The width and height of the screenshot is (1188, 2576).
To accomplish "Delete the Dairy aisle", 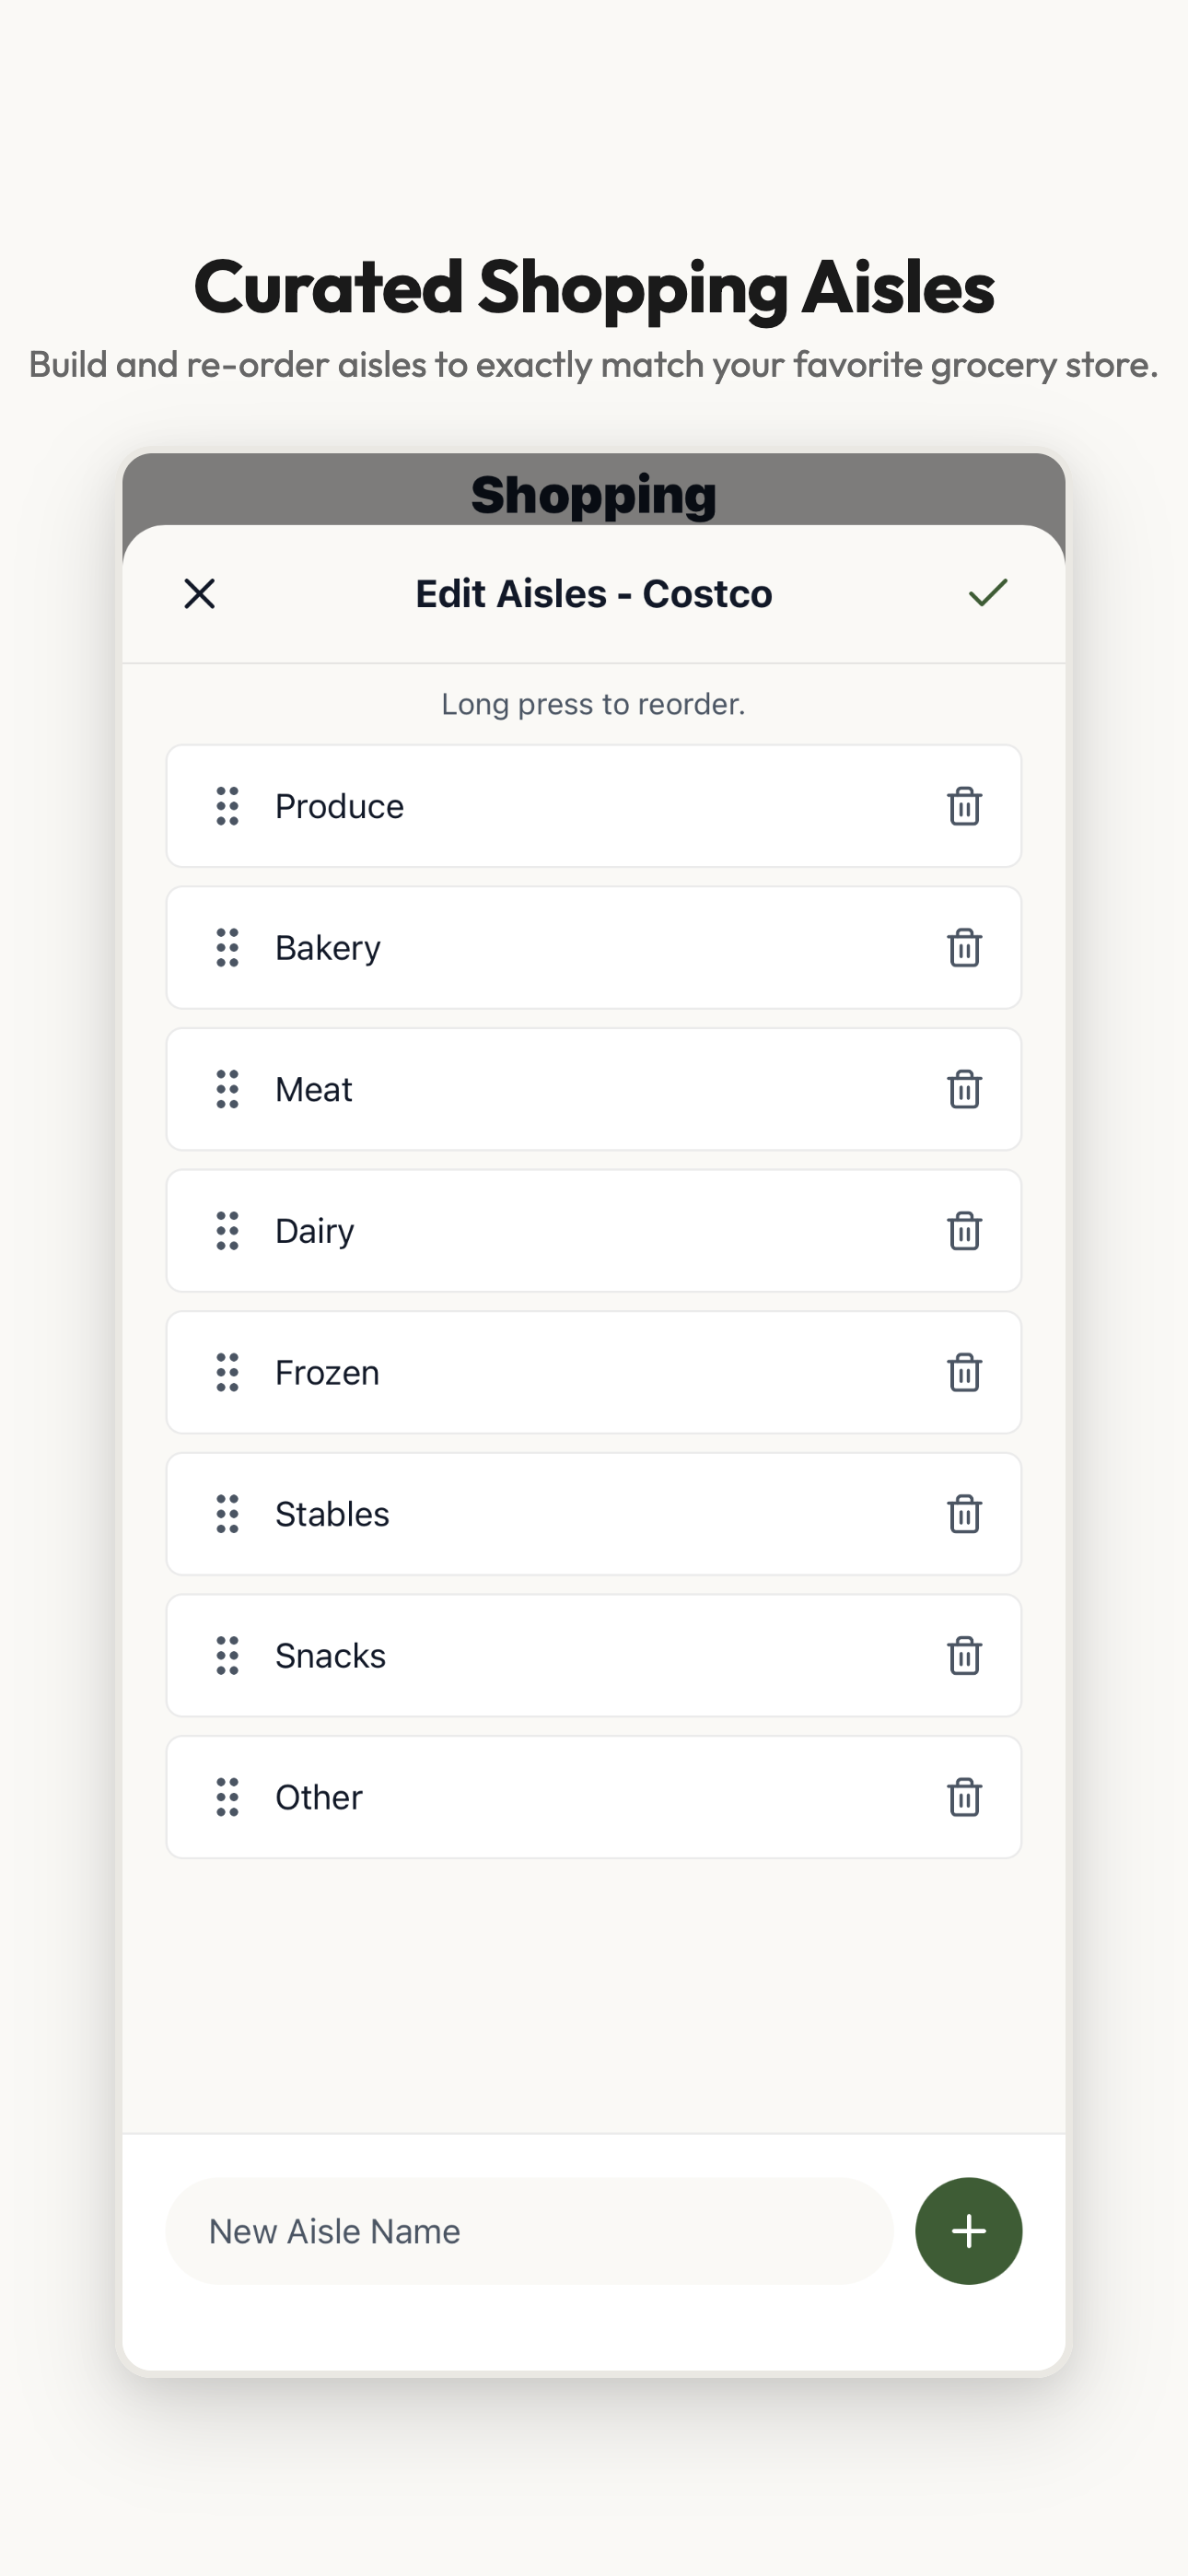I will 964,1231.
